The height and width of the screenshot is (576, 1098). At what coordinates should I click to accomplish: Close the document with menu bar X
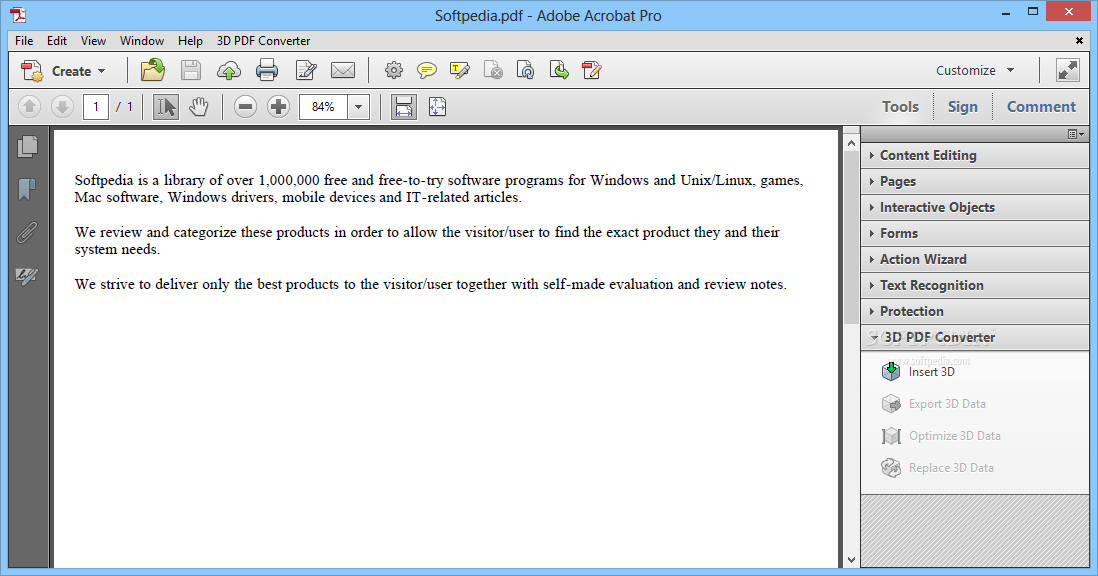(x=1079, y=41)
